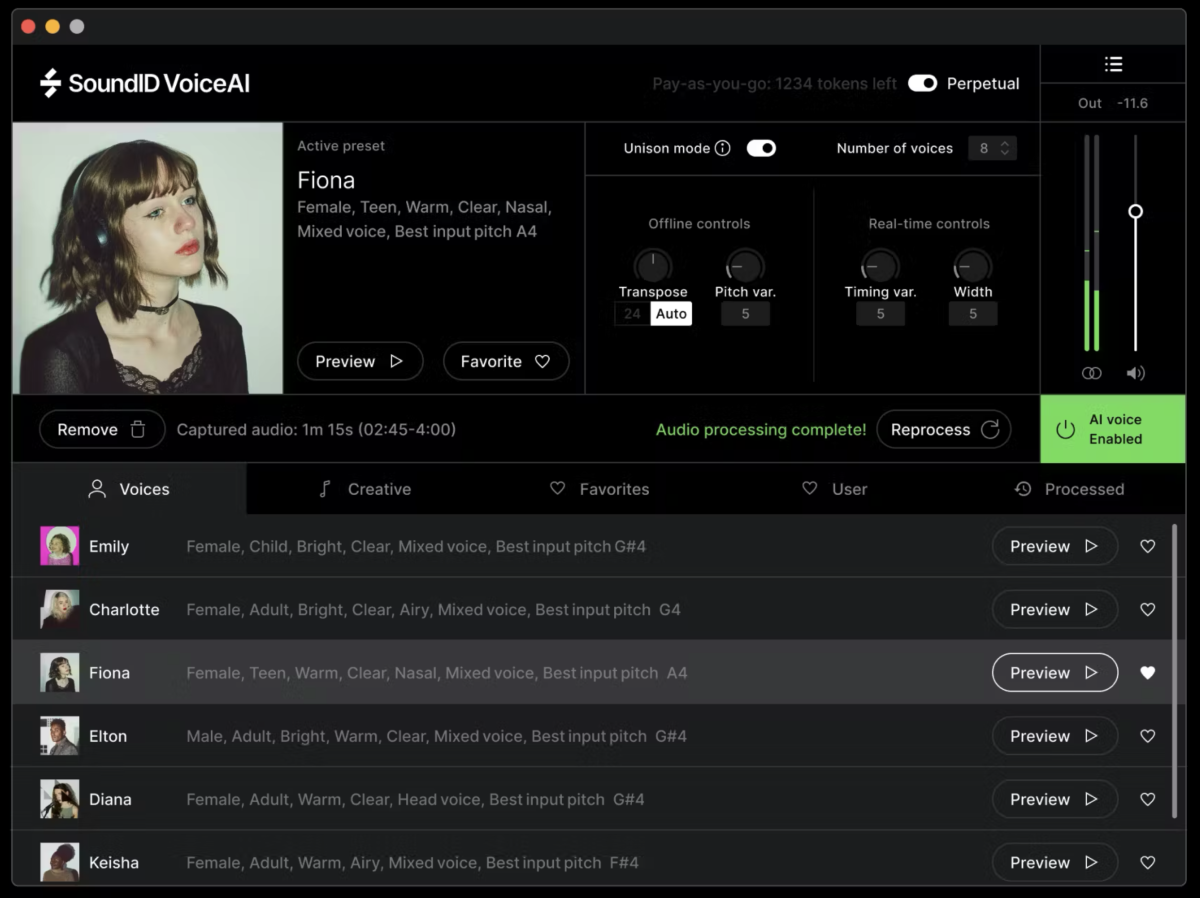Open the User tab
Image resolution: width=1200 pixels, height=898 pixels.
835,489
